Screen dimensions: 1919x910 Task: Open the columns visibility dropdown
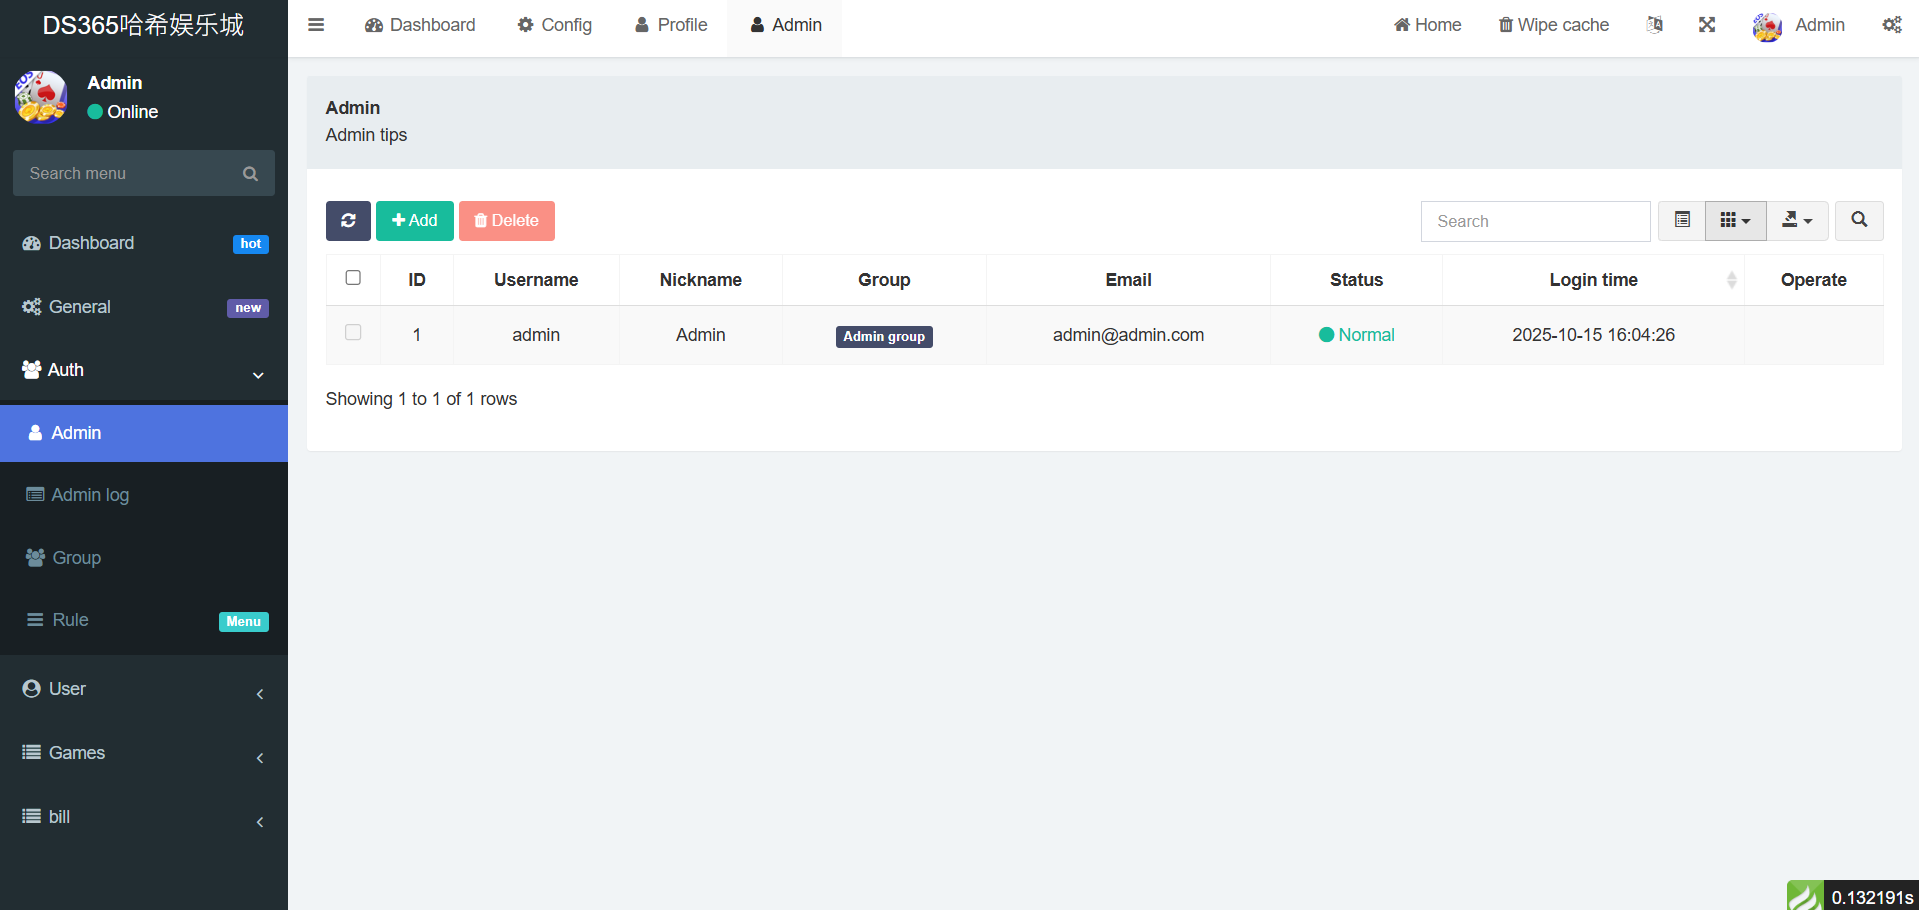1735,221
